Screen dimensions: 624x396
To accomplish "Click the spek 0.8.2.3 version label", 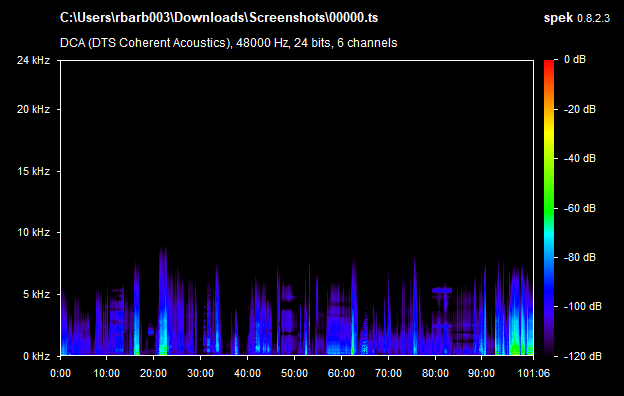I will pos(577,18).
